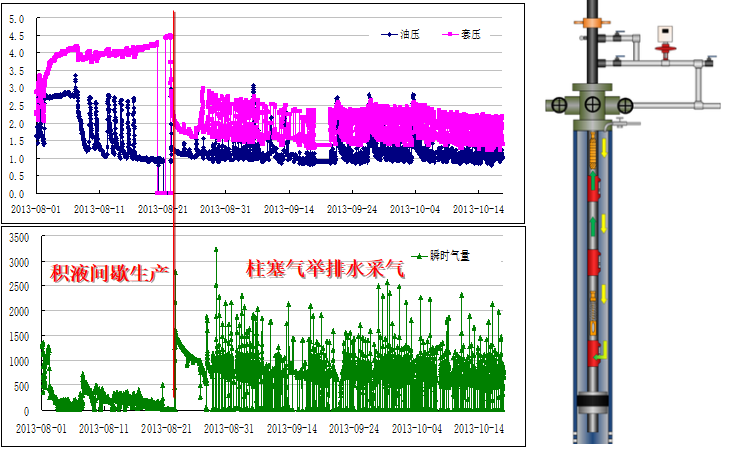729x449 pixels.
Task: Click the red 积液间歇生产 label
Action: [x=109, y=273]
